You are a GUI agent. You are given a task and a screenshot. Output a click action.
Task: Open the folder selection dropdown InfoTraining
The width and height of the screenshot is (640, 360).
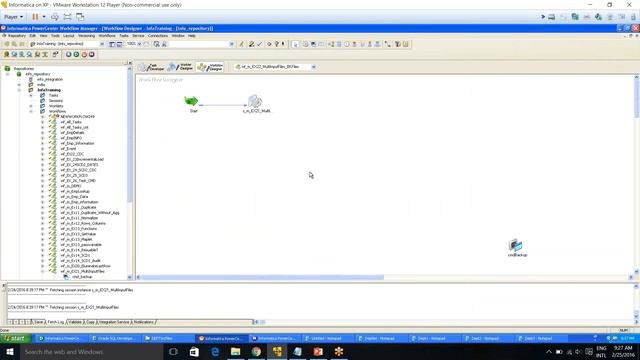(x=102, y=44)
